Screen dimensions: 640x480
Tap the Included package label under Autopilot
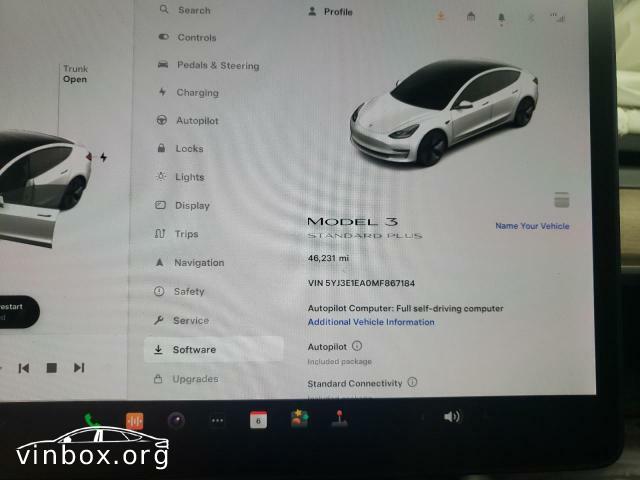(340, 362)
